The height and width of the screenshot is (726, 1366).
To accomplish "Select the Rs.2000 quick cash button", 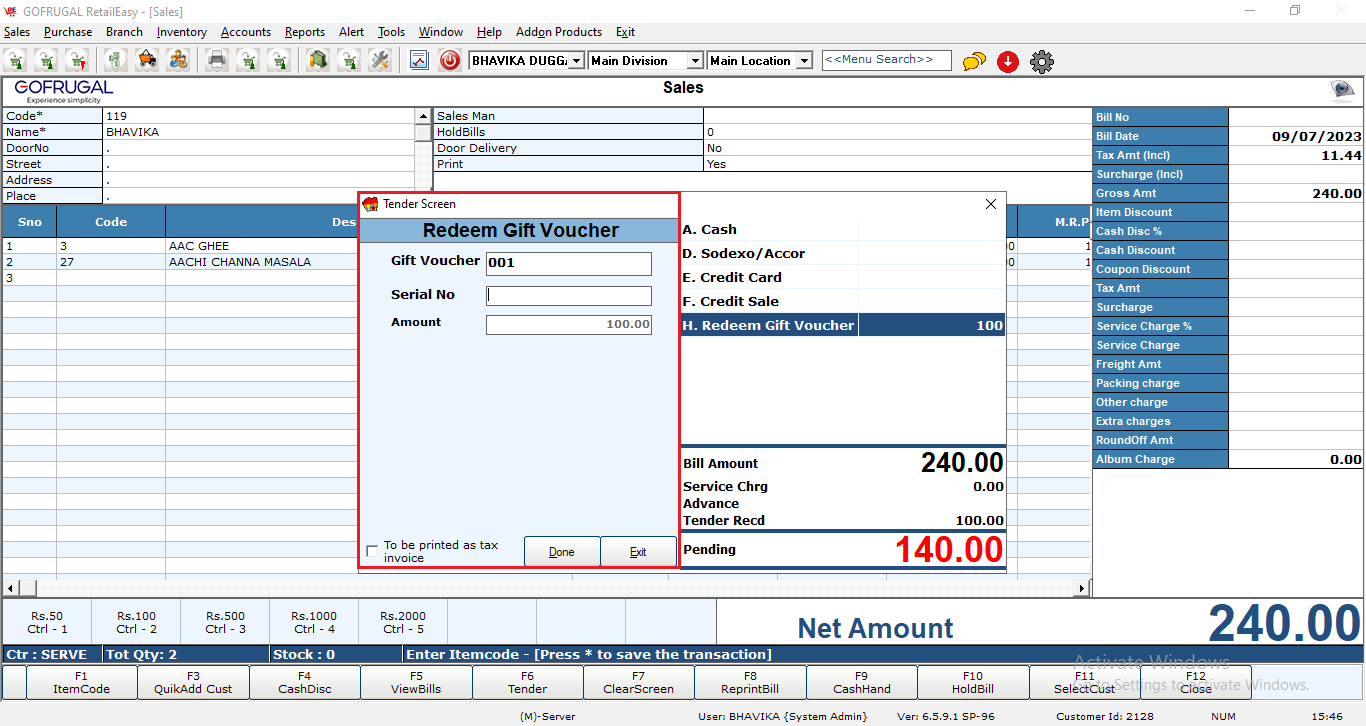I will click(403, 623).
